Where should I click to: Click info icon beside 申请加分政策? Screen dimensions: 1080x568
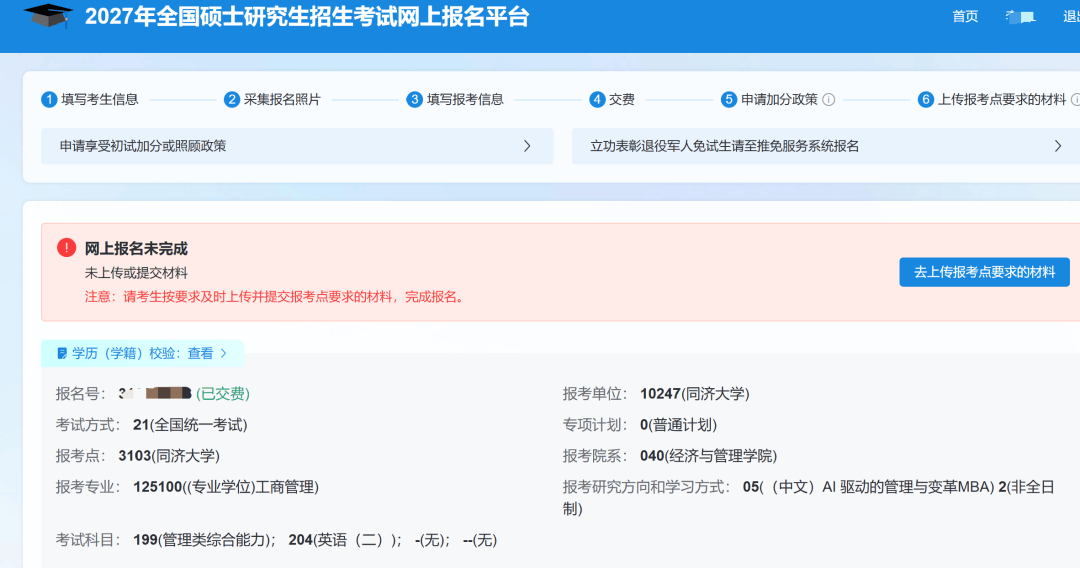[x=829, y=100]
